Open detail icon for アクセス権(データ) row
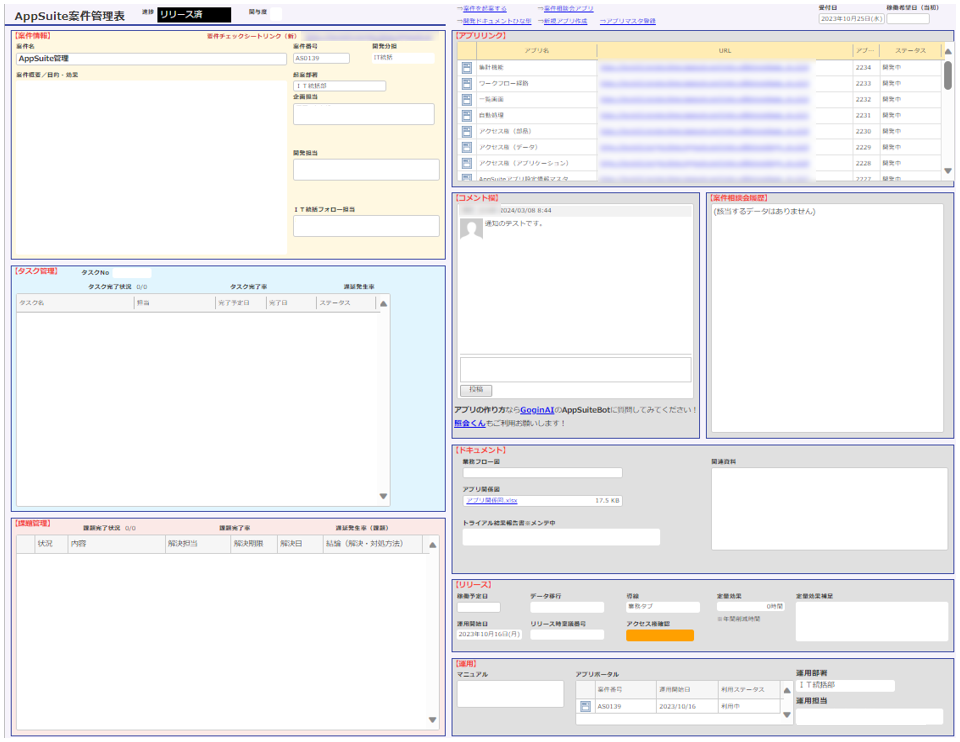 tap(467, 148)
